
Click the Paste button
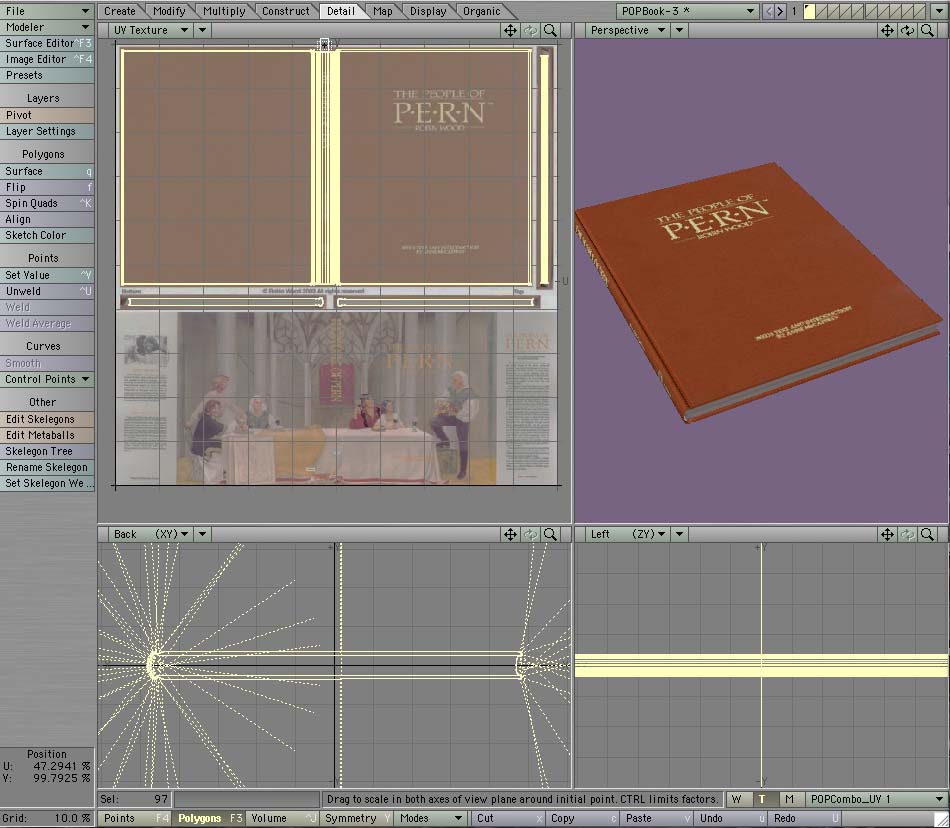click(x=656, y=818)
